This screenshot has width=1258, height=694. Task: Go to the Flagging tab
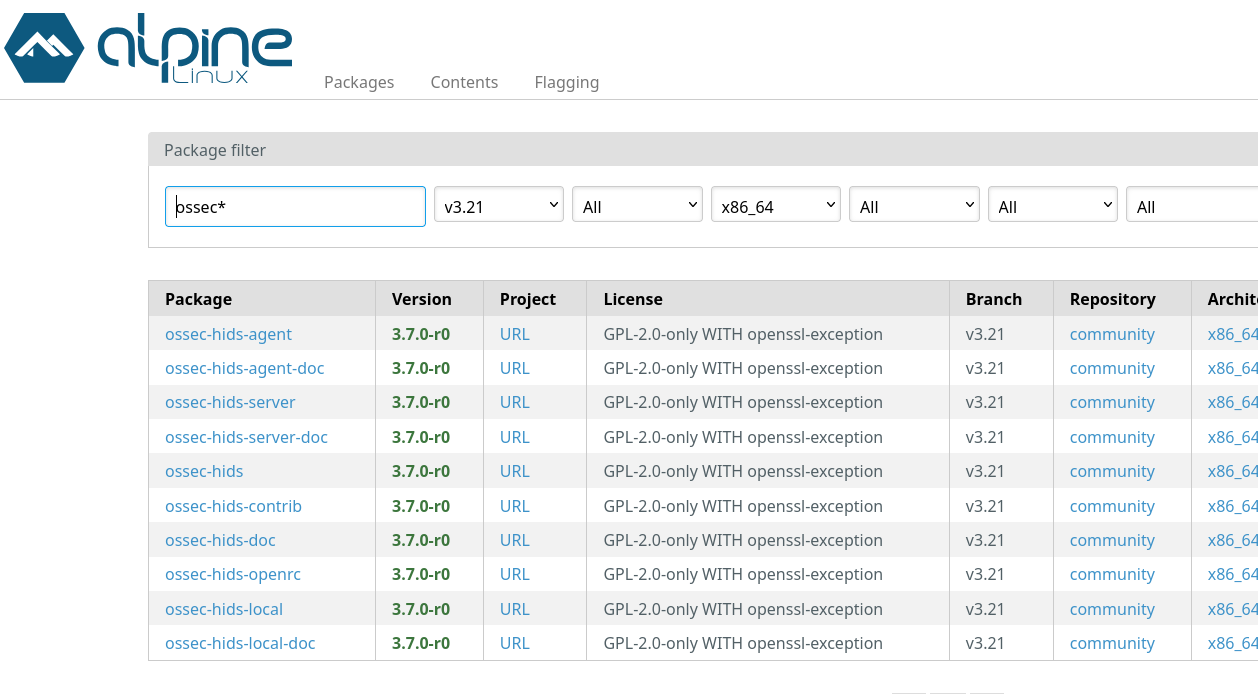pyautogui.click(x=567, y=82)
